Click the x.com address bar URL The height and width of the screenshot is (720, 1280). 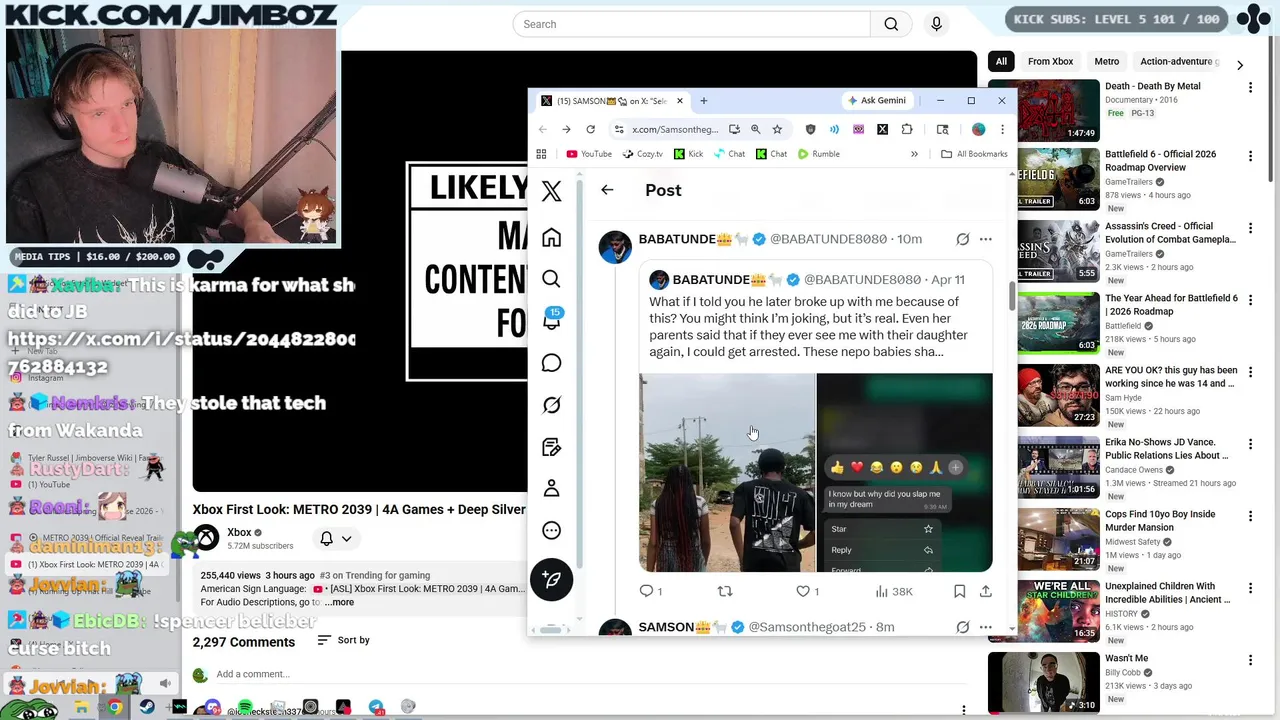coord(675,129)
